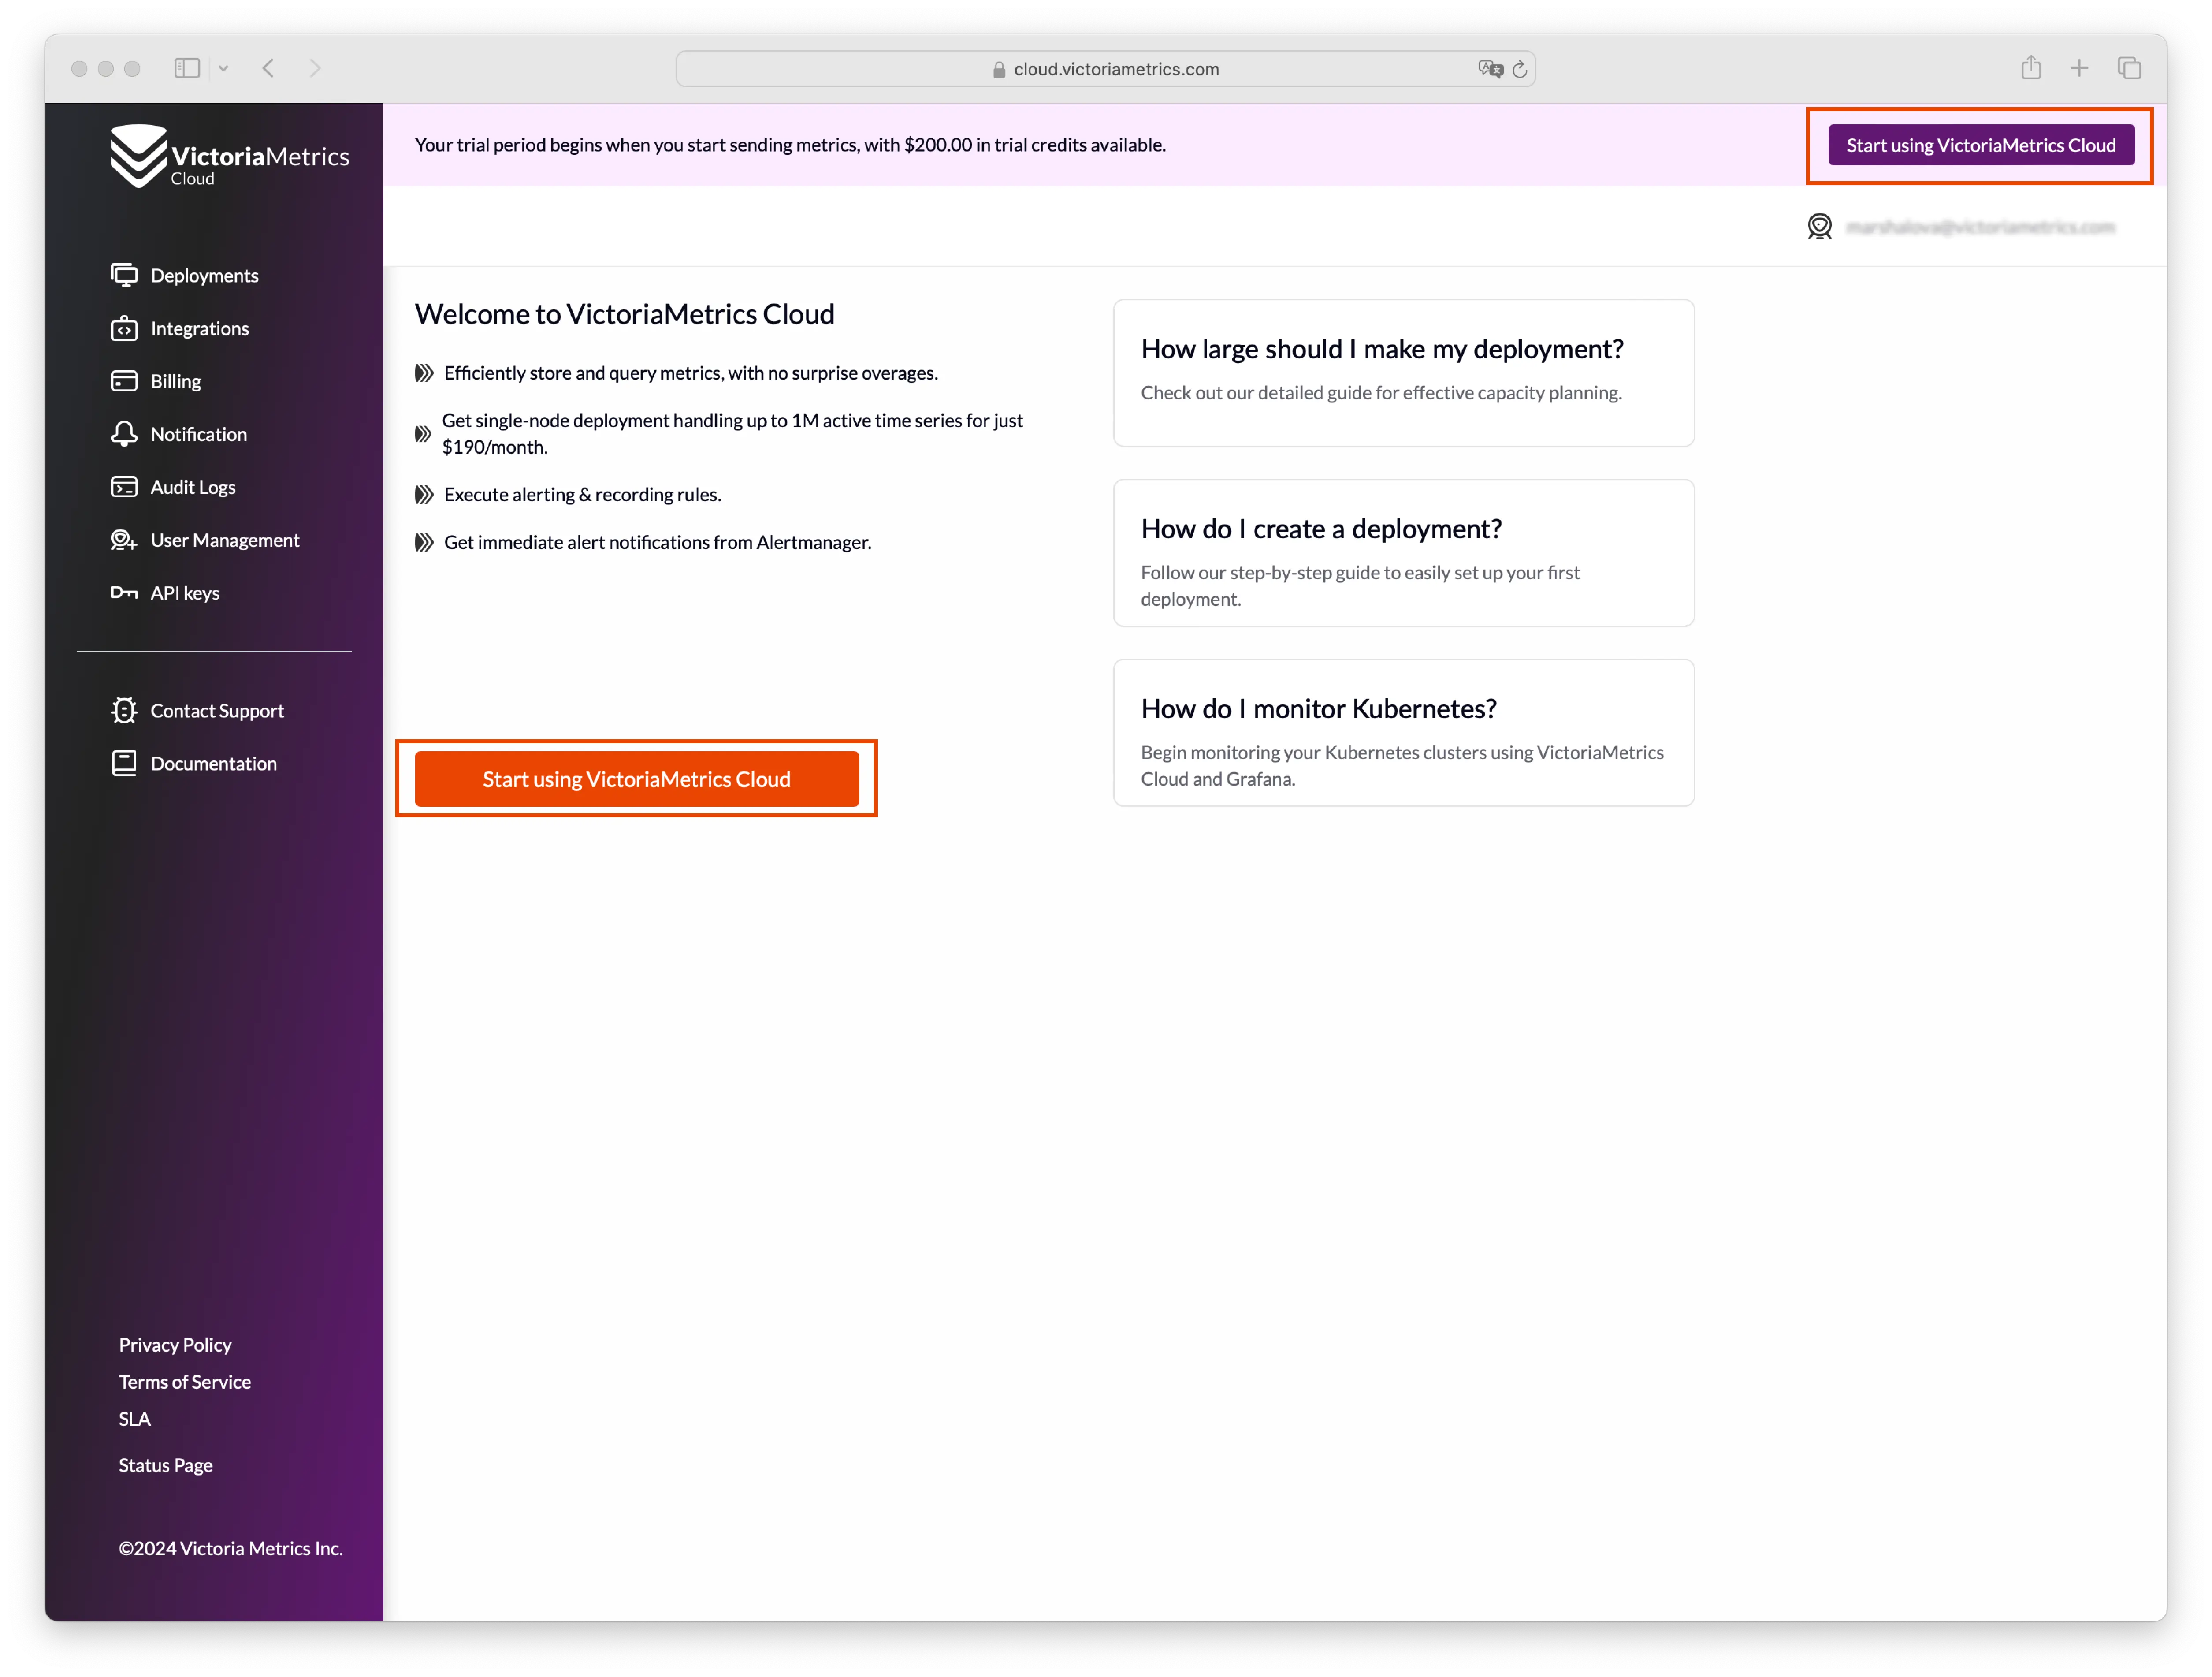This screenshot has width=2212, height=1677.
Task: Click the Audit Logs icon in sidebar
Action: point(123,486)
